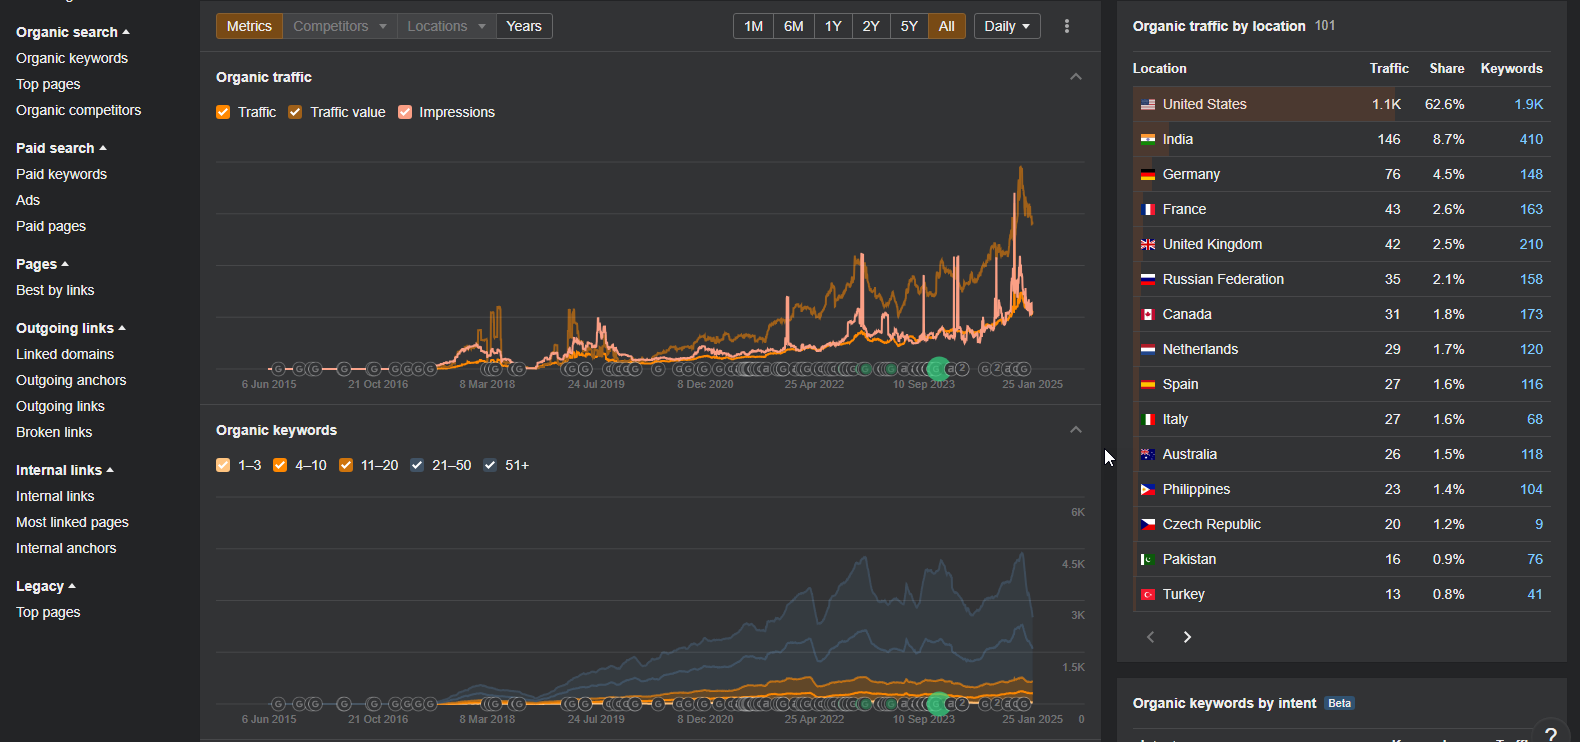Click the India flag icon
This screenshot has width=1580, height=742.
[1148, 139]
